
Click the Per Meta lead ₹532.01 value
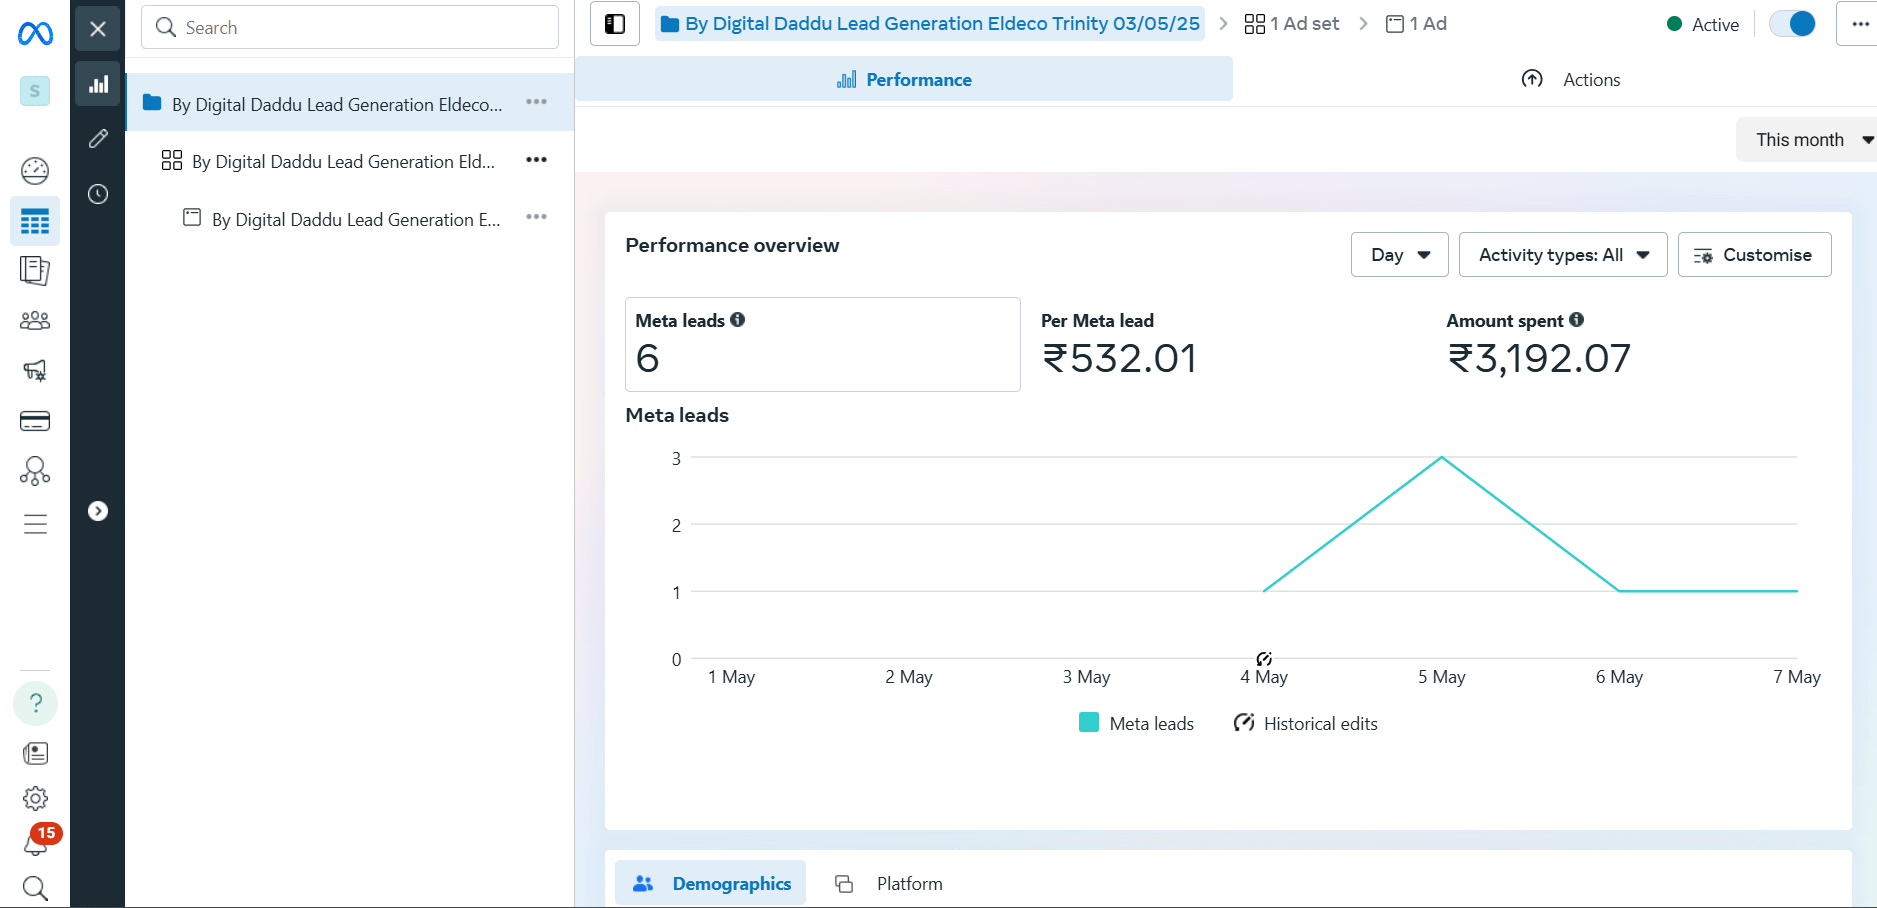[1119, 358]
